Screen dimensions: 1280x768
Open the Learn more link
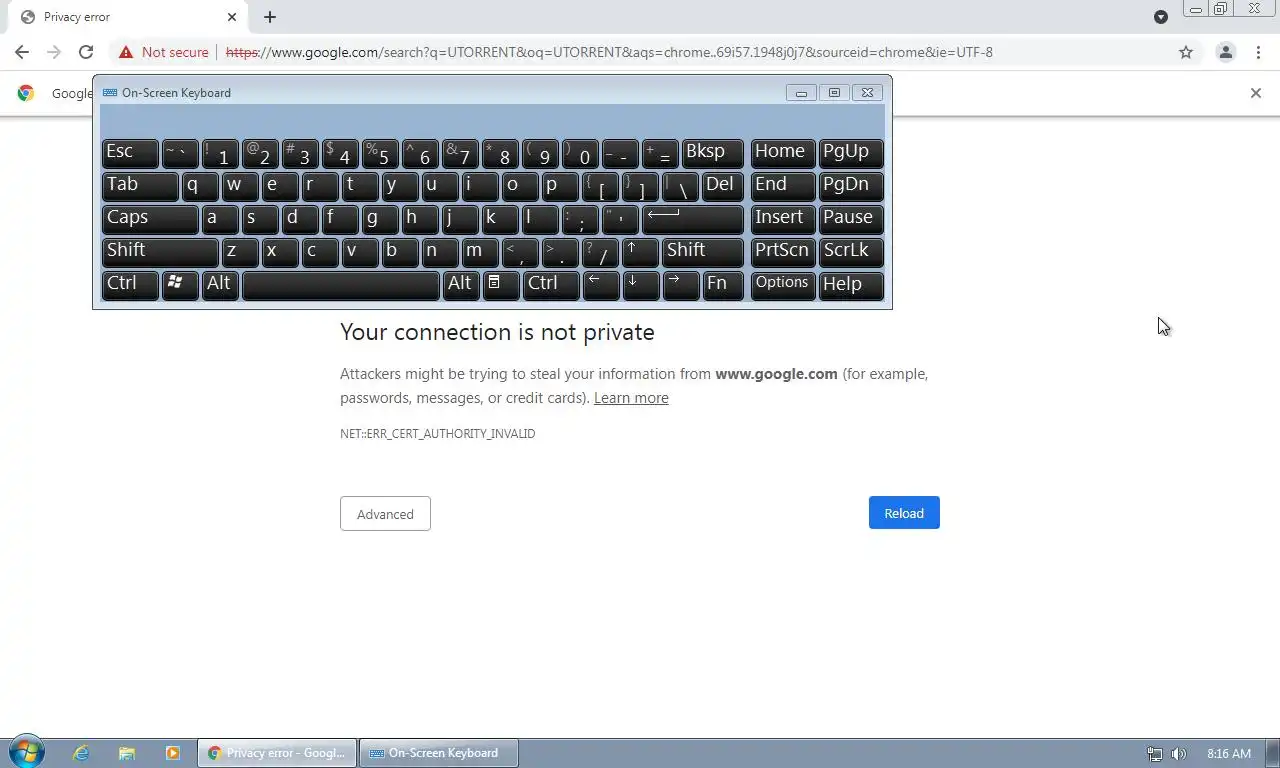click(x=631, y=398)
